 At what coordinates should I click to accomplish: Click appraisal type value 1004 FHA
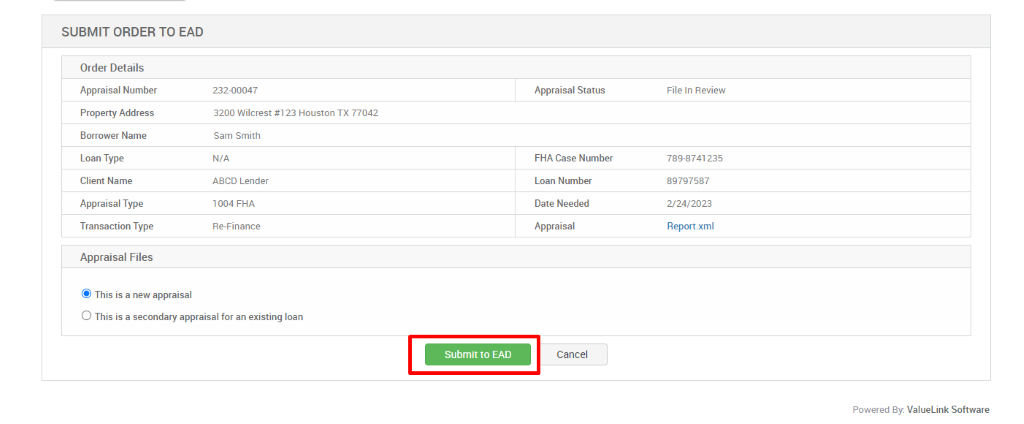click(x=234, y=204)
